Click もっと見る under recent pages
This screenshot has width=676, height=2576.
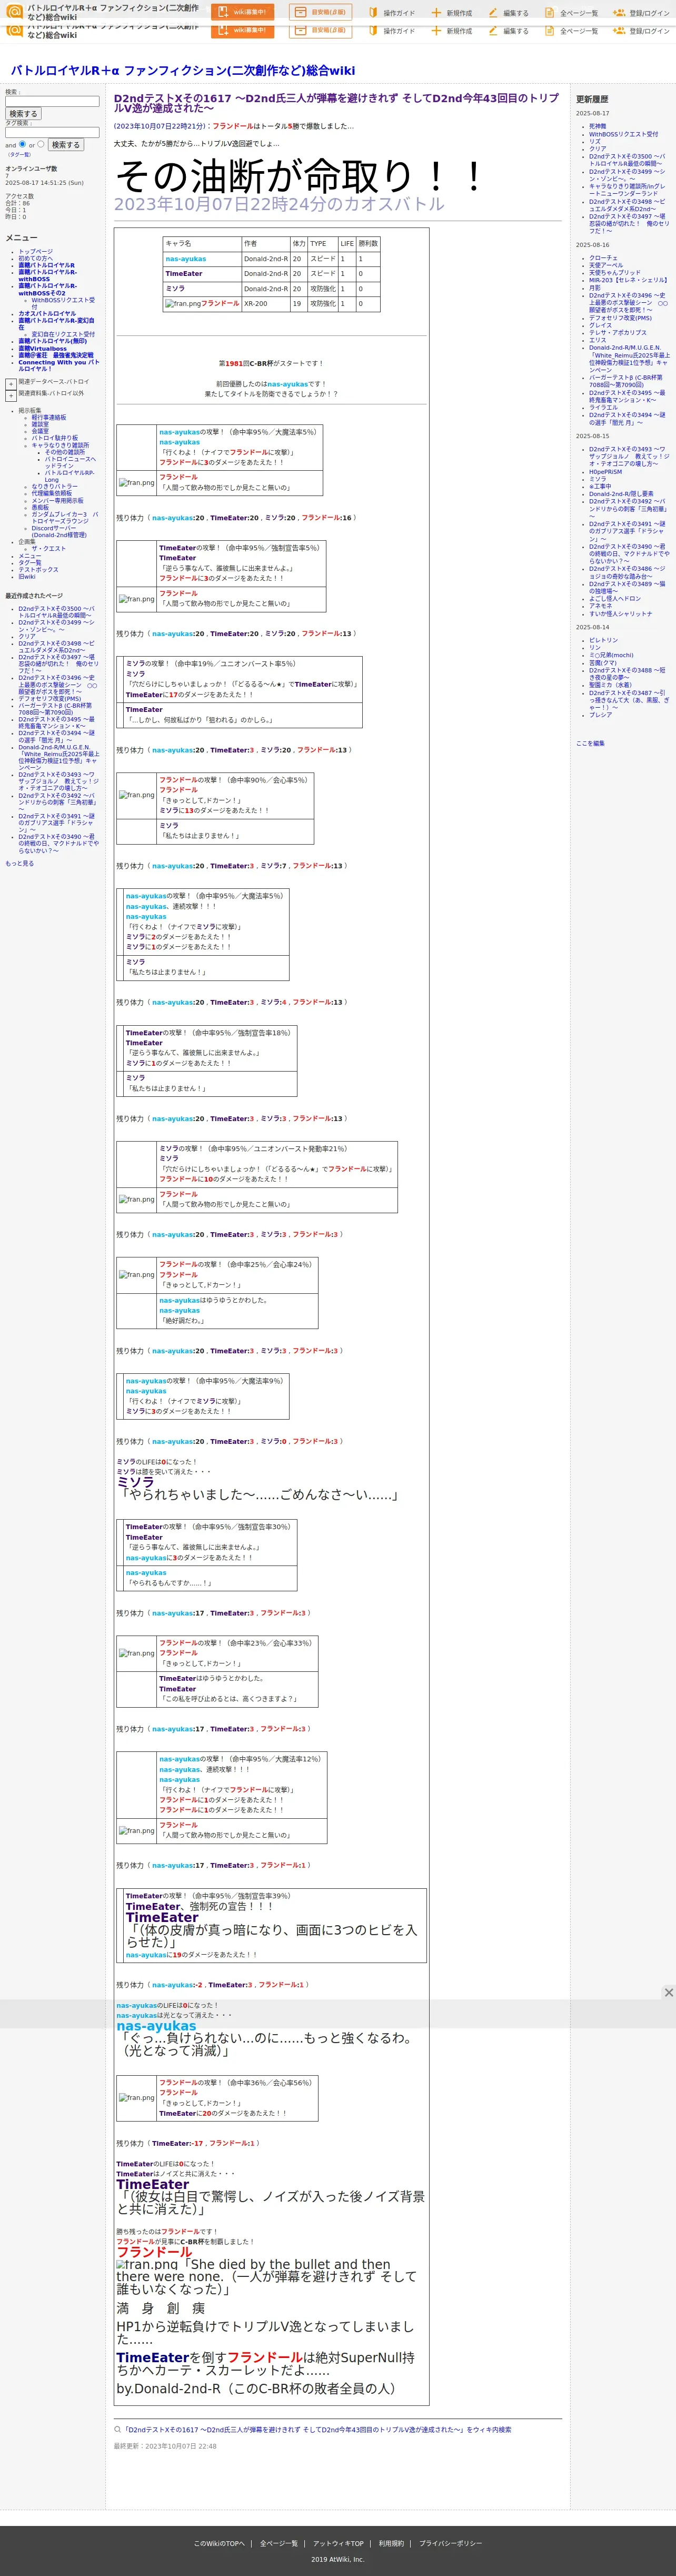19,863
